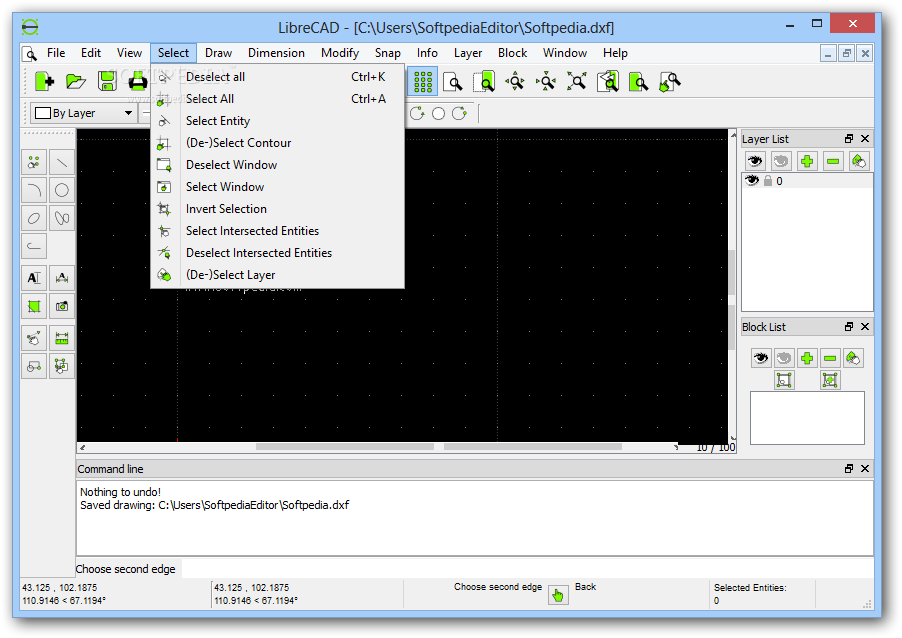The image size is (902, 638).
Task: Choose Select Intersected Entities entry
Action: coord(277,231)
